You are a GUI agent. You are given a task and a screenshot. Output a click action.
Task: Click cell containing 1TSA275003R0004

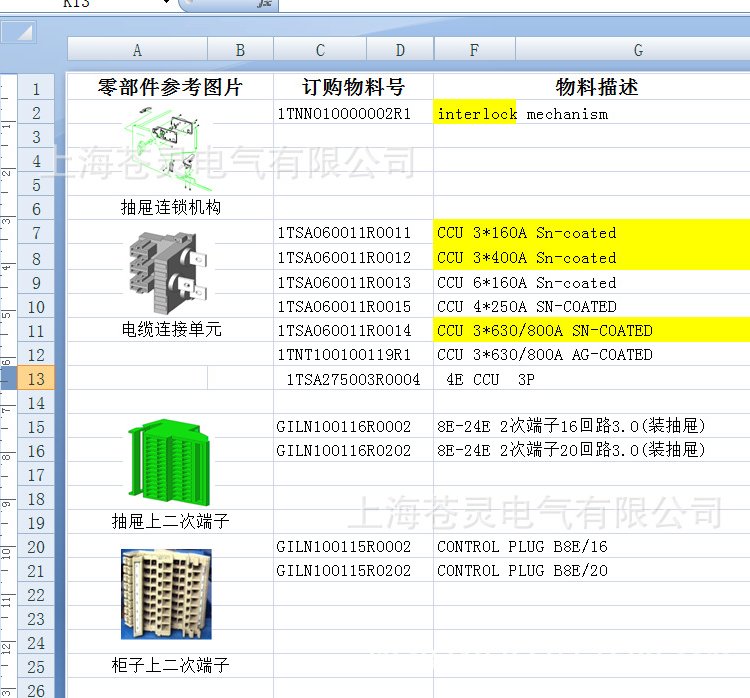pyautogui.click(x=353, y=380)
